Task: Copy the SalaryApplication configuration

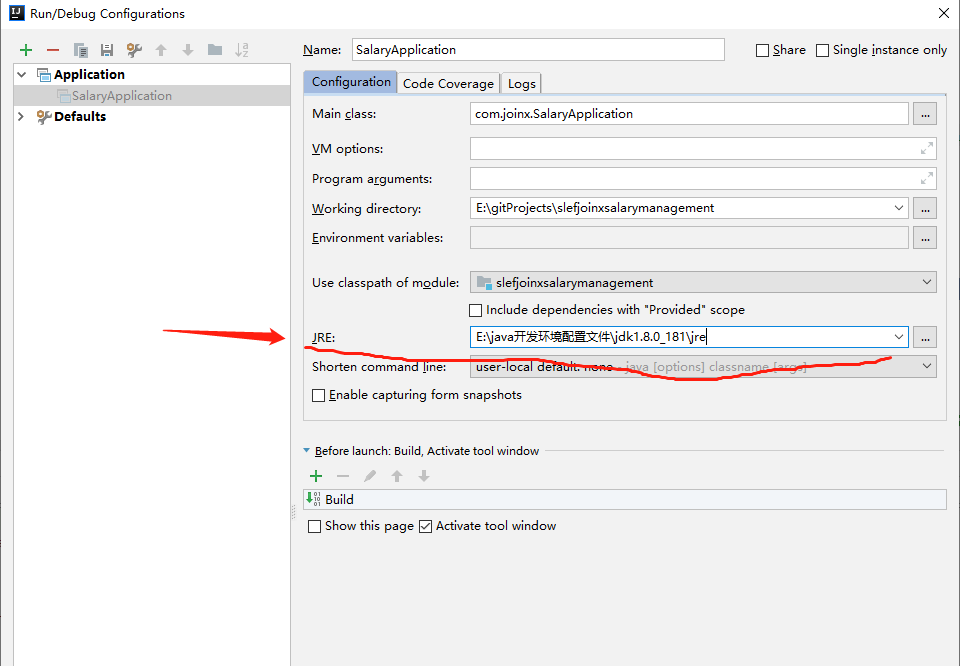Action: coord(80,50)
